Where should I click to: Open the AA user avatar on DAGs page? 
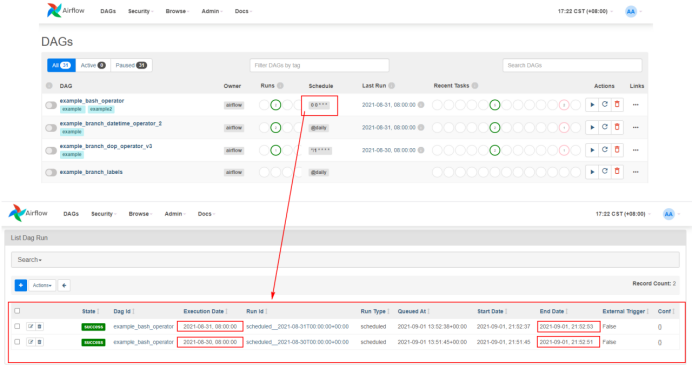click(631, 11)
